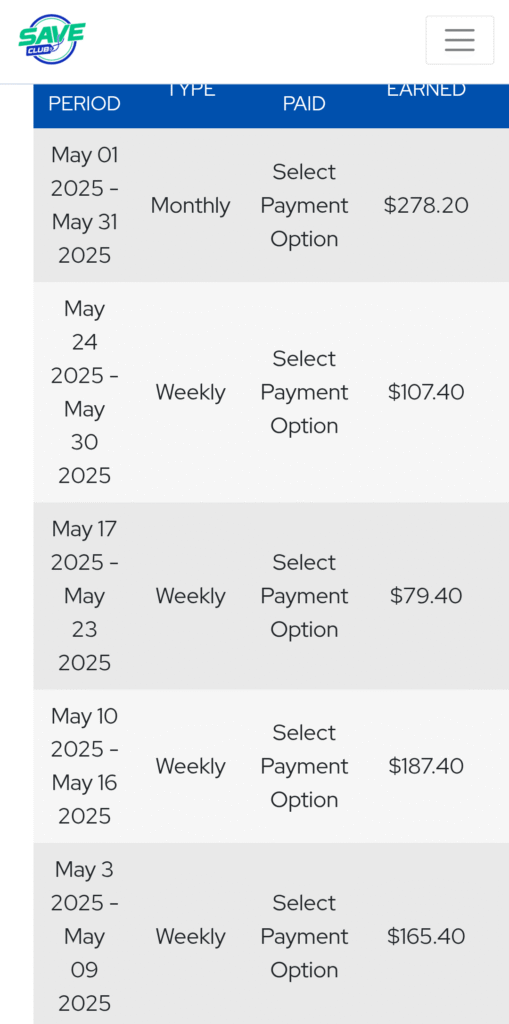Click the Save Club logo

tap(52, 39)
